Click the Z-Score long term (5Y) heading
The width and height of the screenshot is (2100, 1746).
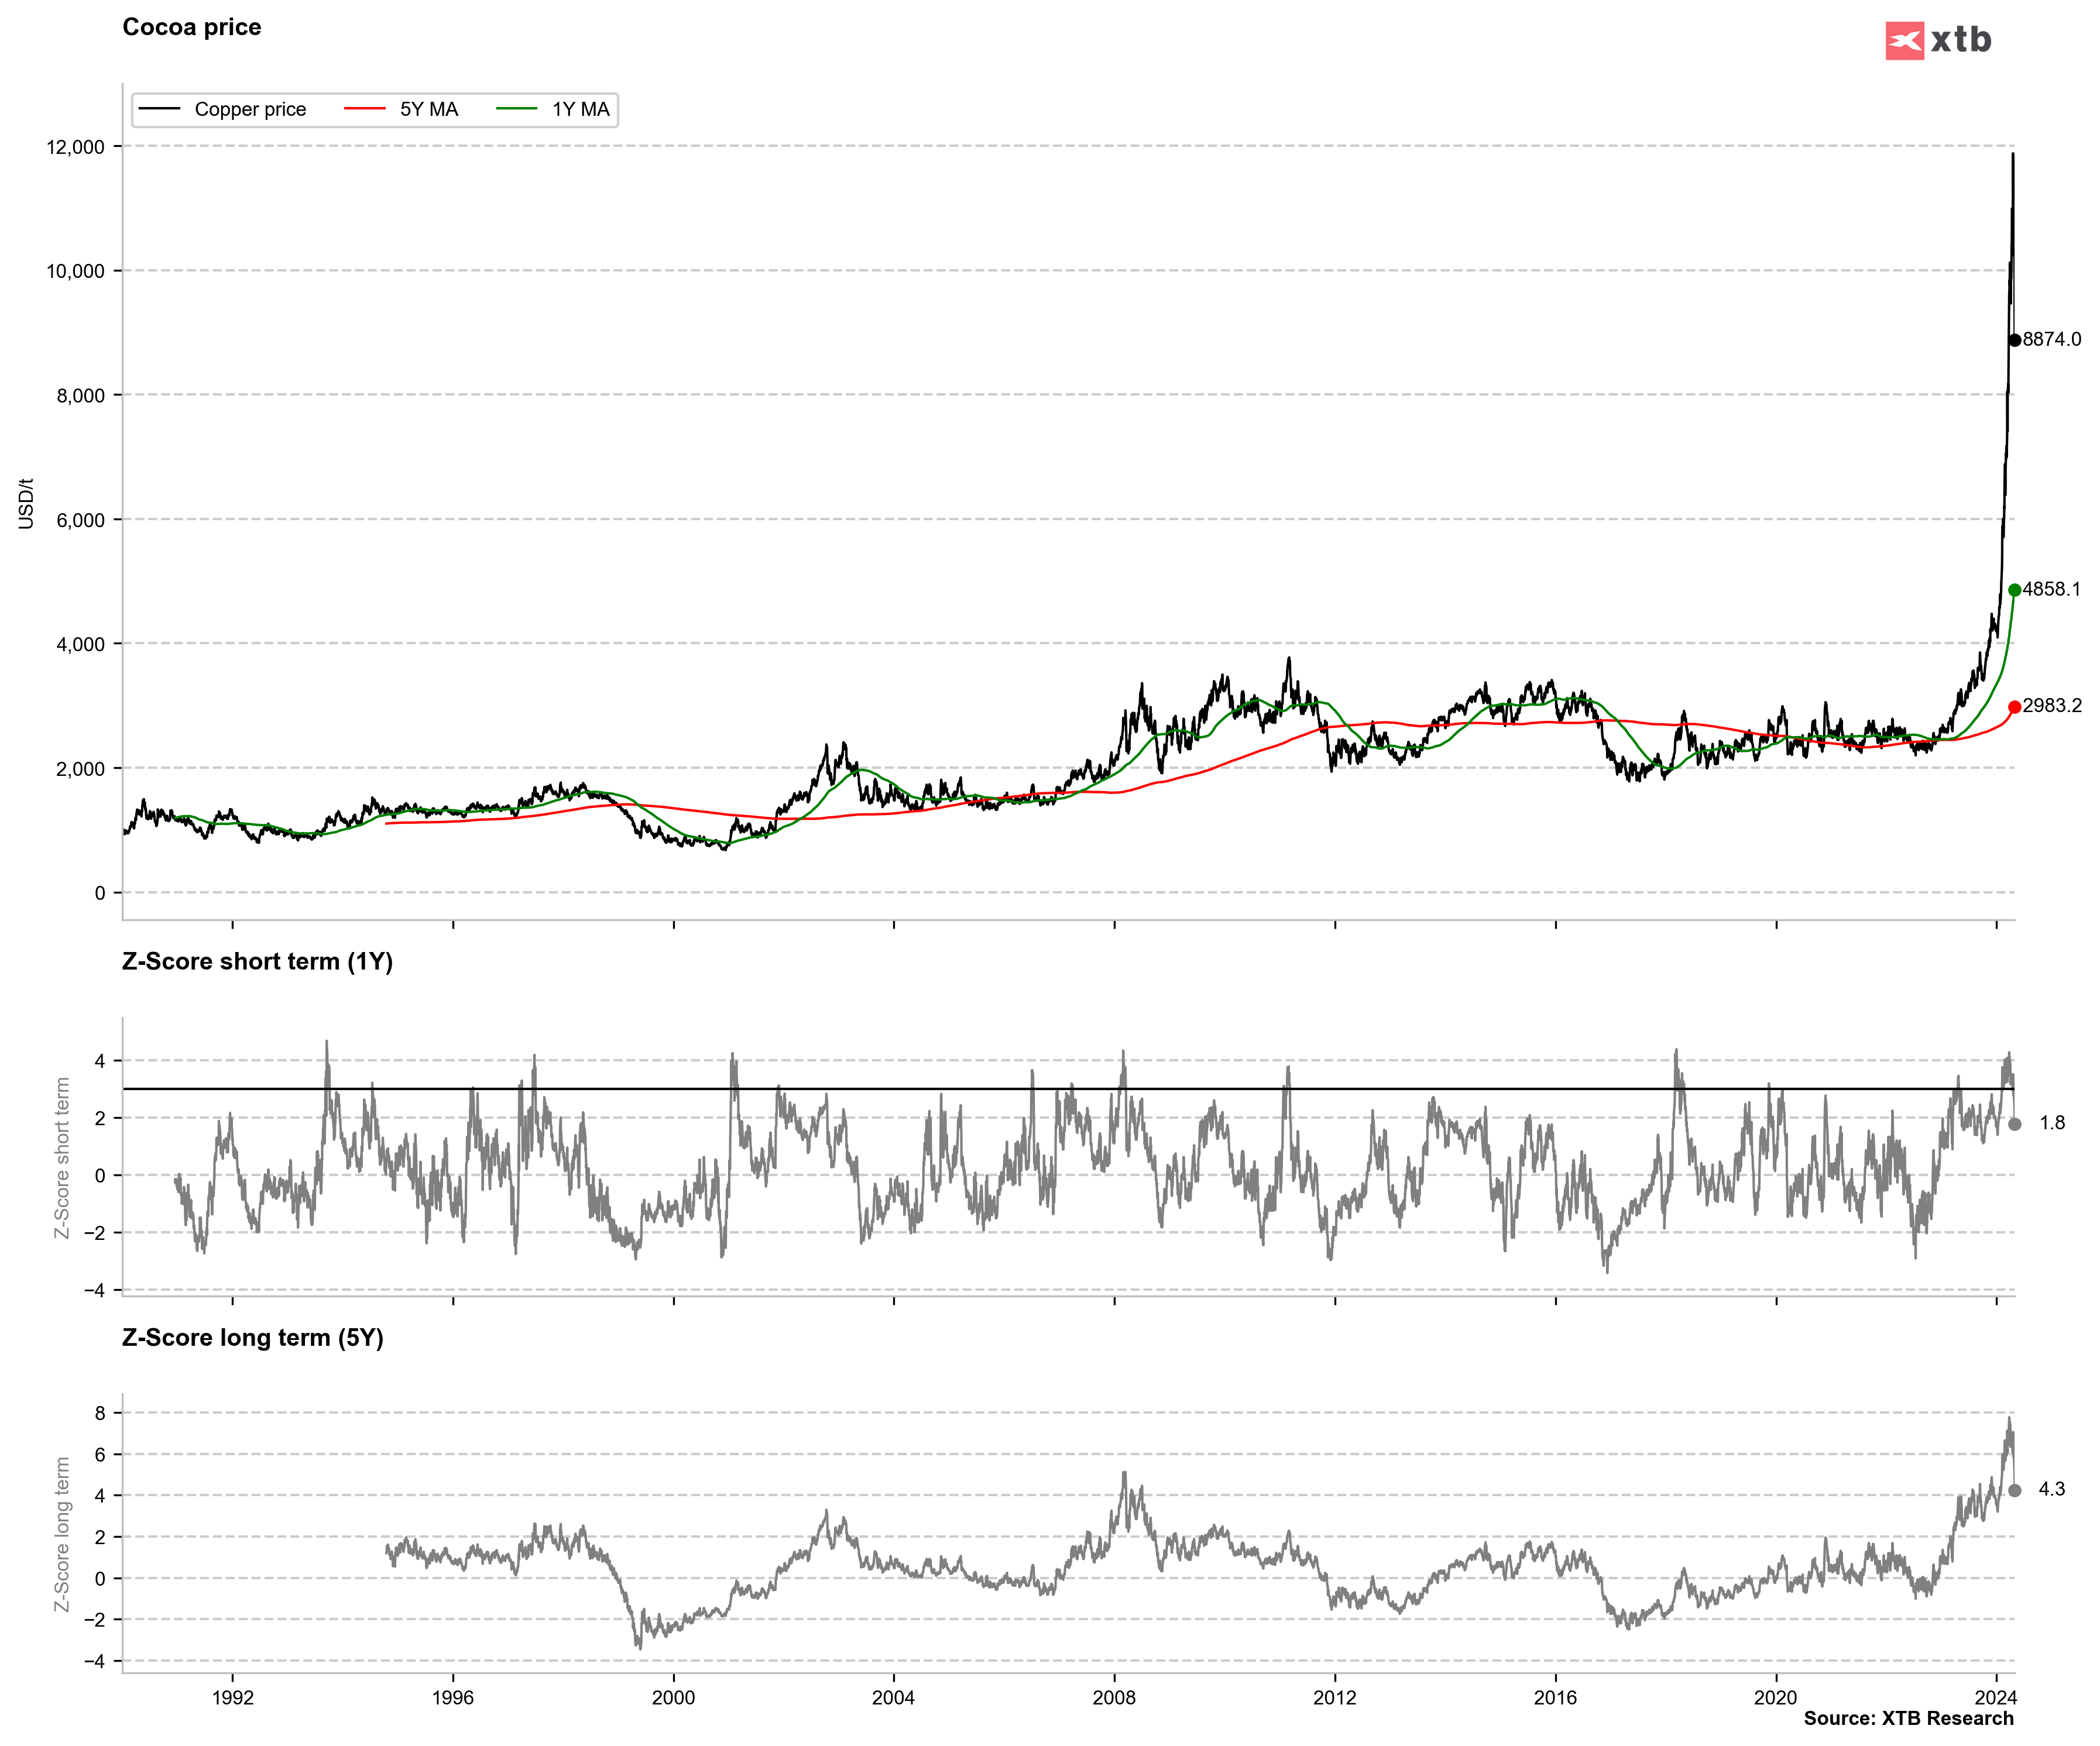pos(252,1337)
